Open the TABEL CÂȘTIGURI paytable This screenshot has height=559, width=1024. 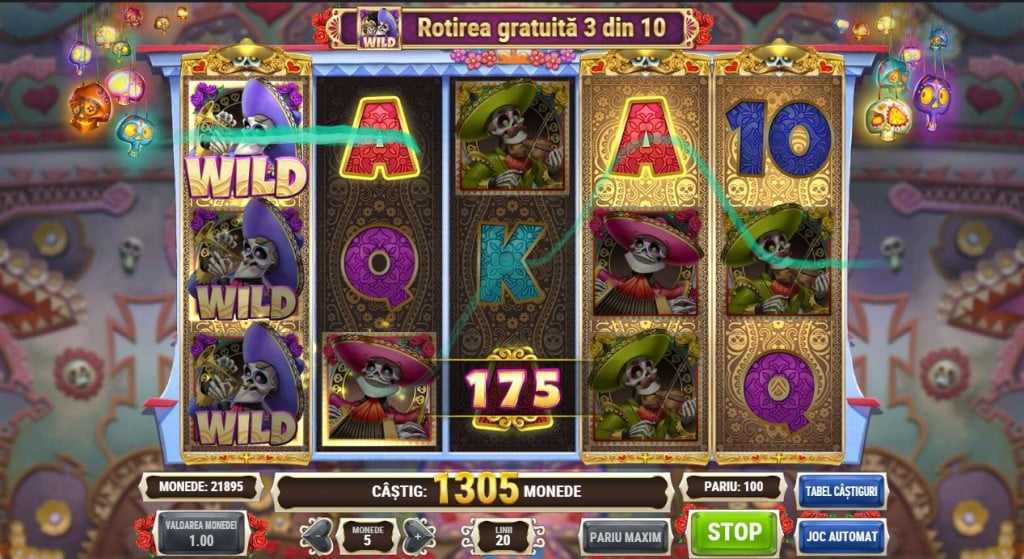click(841, 492)
